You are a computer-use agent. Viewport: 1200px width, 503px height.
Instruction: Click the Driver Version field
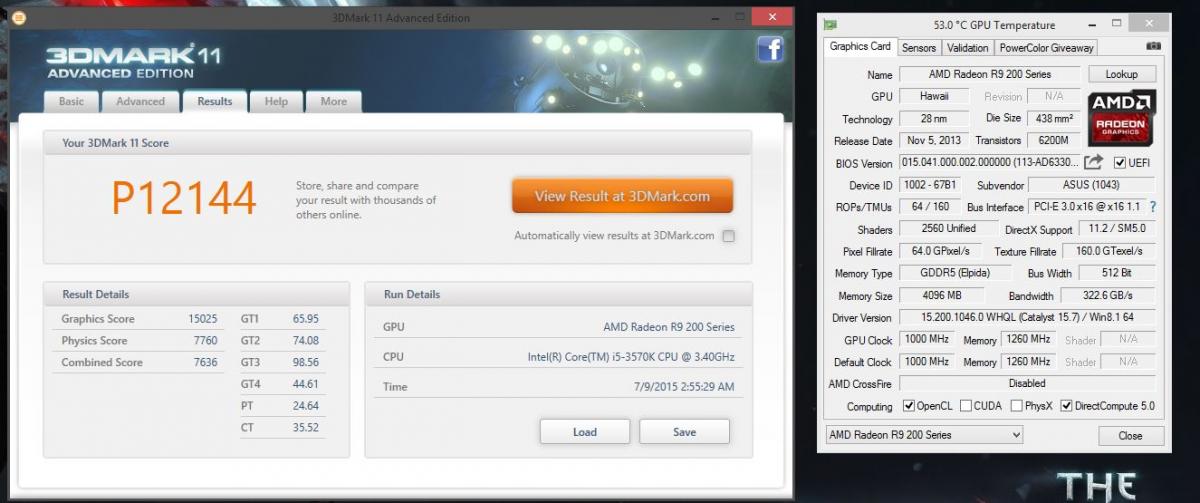[1027, 317]
